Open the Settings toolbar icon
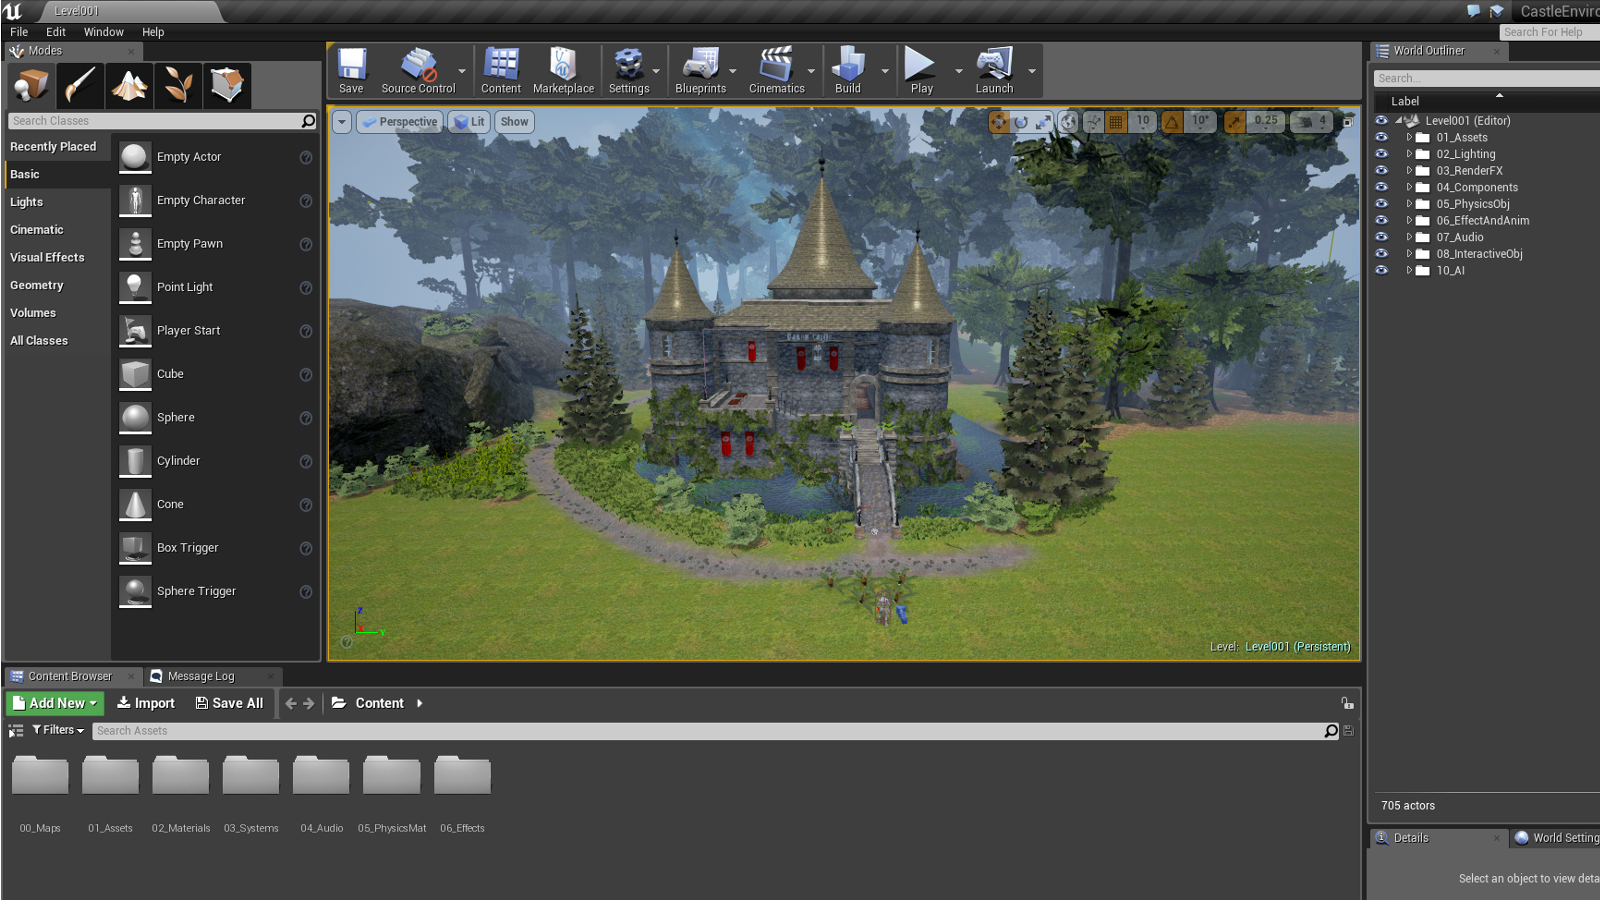Image resolution: width=1600 pixels, height=900 pixels. click(629, 71)
